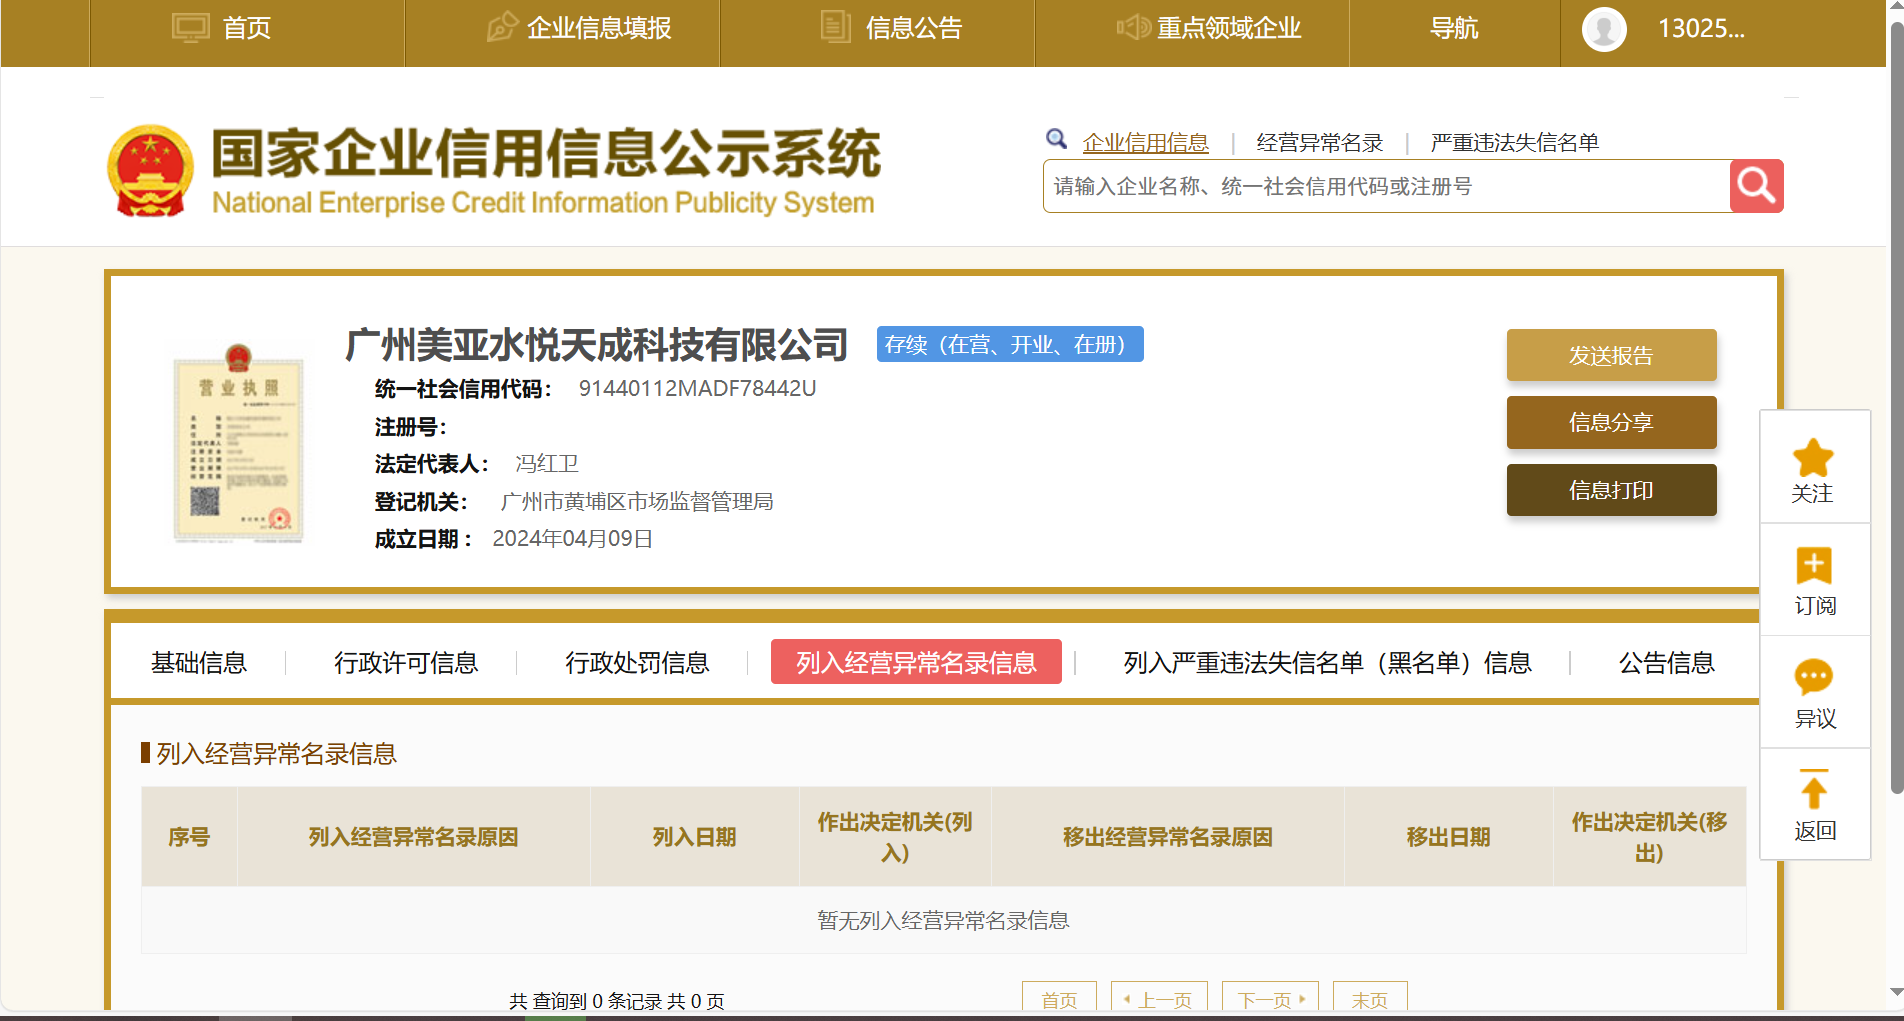Click the star 关注 follow icon
1904x1021 pixels.
[1813, 459]
